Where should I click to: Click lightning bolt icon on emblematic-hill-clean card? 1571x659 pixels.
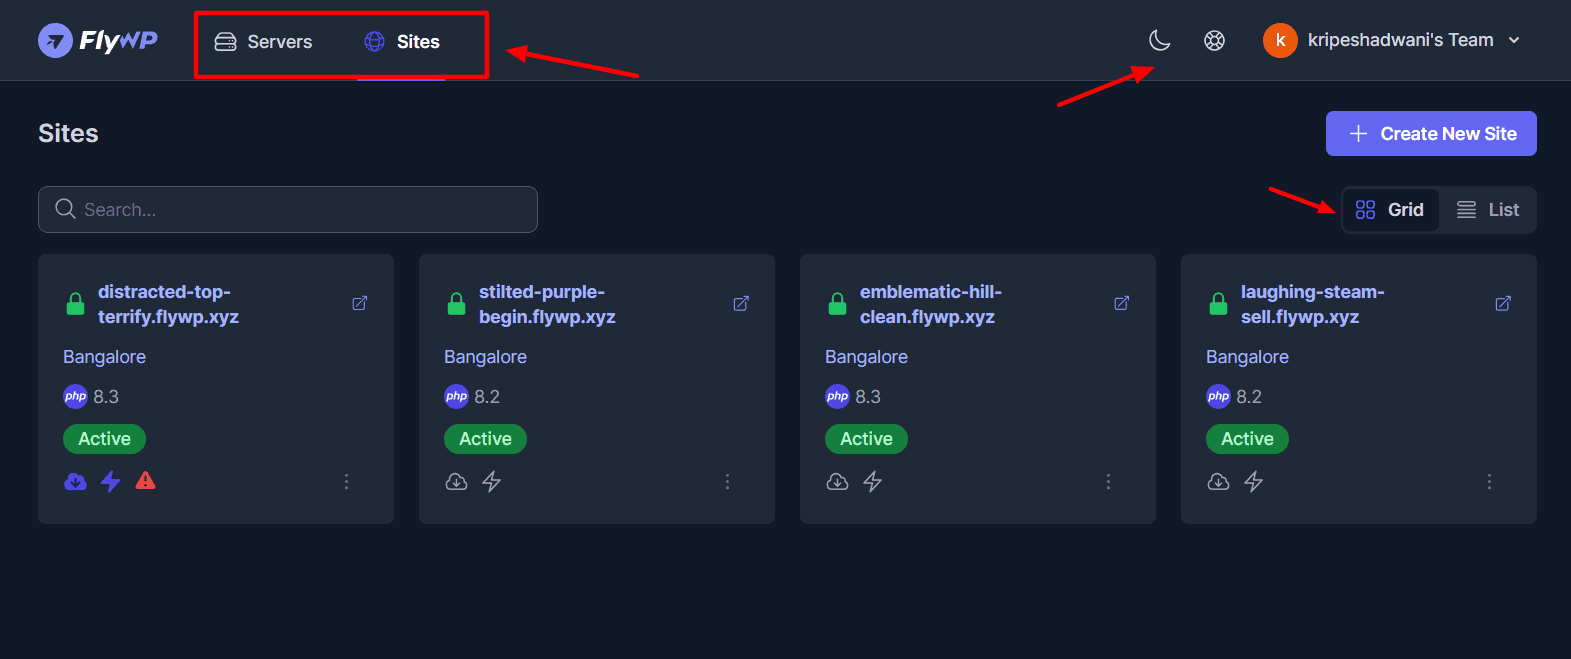coord(873,482)
